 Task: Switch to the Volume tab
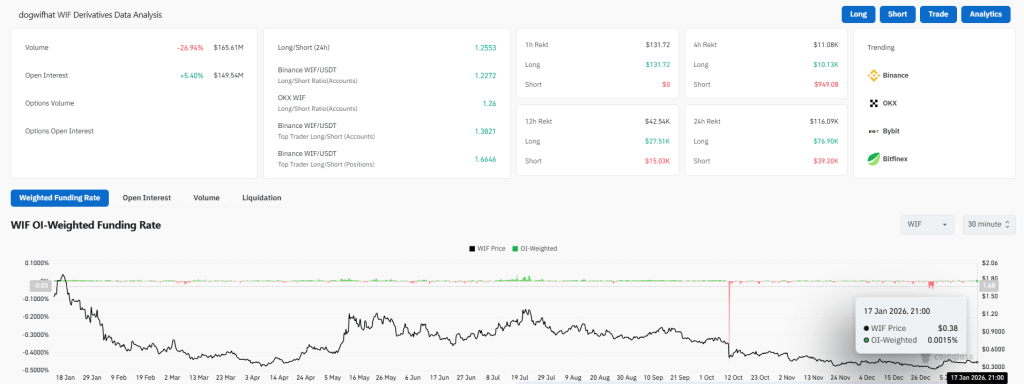coord(206,198)
